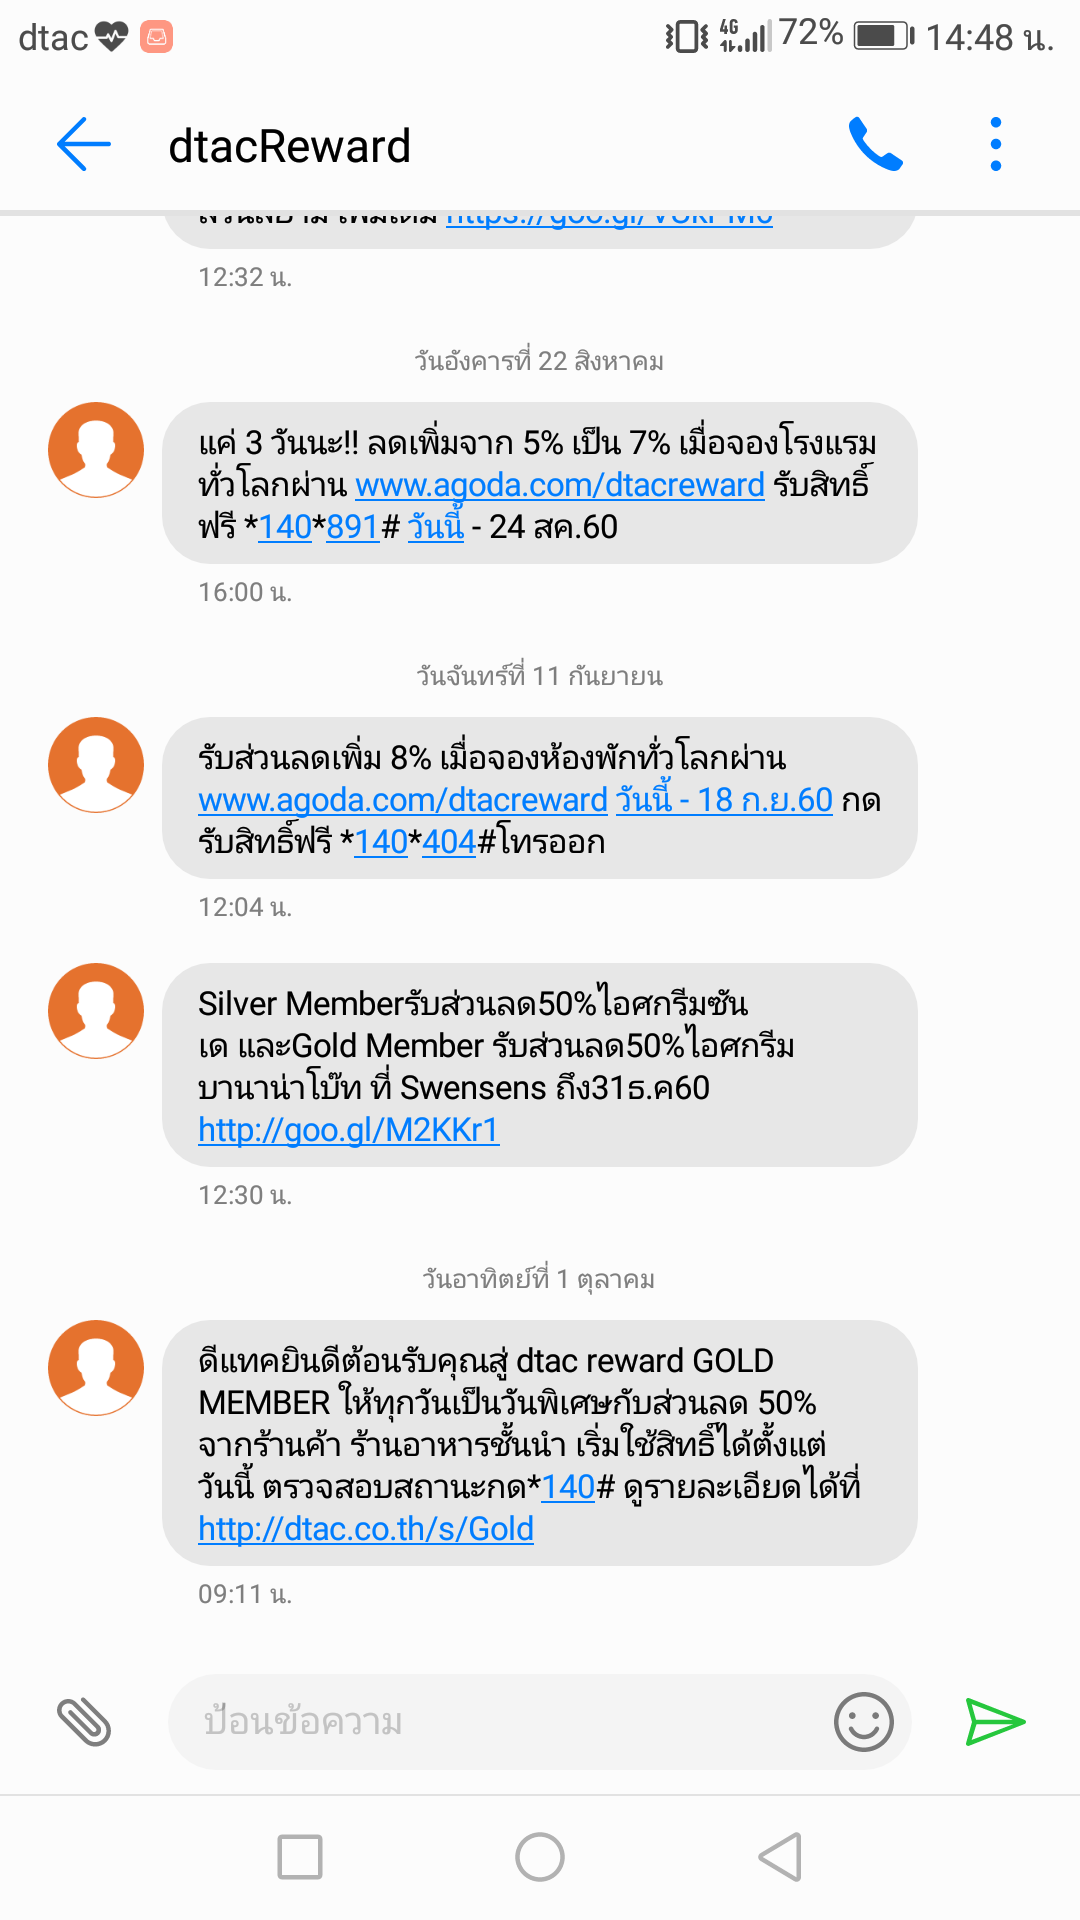Tap avatar beside the Swensens message
The height and width of the screenshot is (1920, 1080).
click(x=96, y=1010)
